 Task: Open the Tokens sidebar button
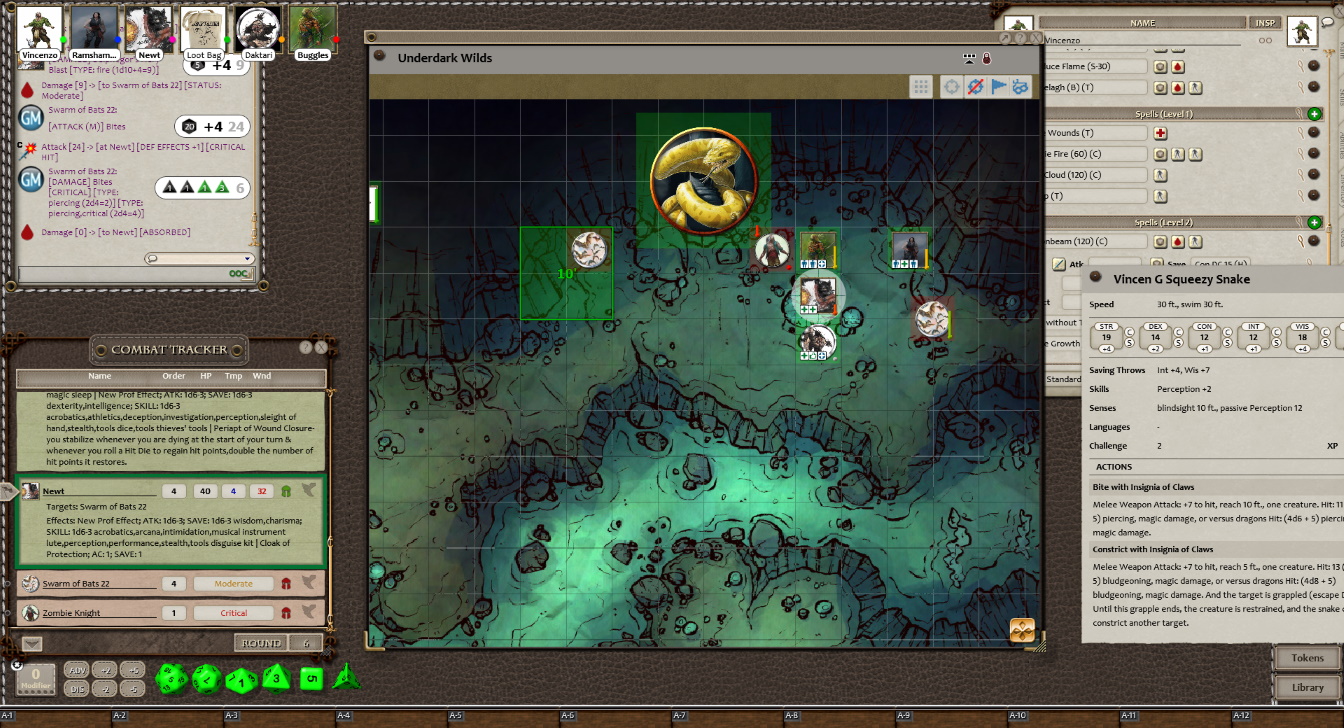(1307, 658)
